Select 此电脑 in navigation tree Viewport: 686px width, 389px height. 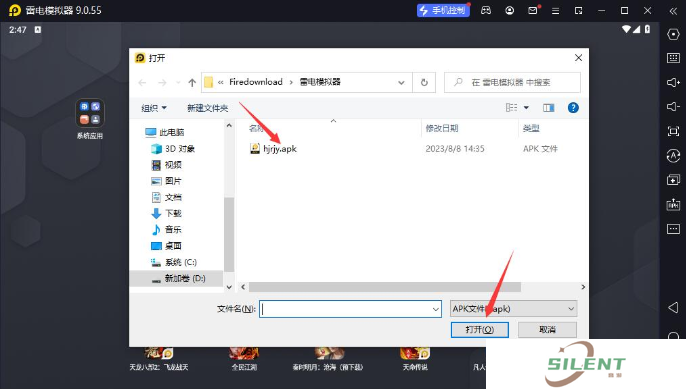point(164,132)
